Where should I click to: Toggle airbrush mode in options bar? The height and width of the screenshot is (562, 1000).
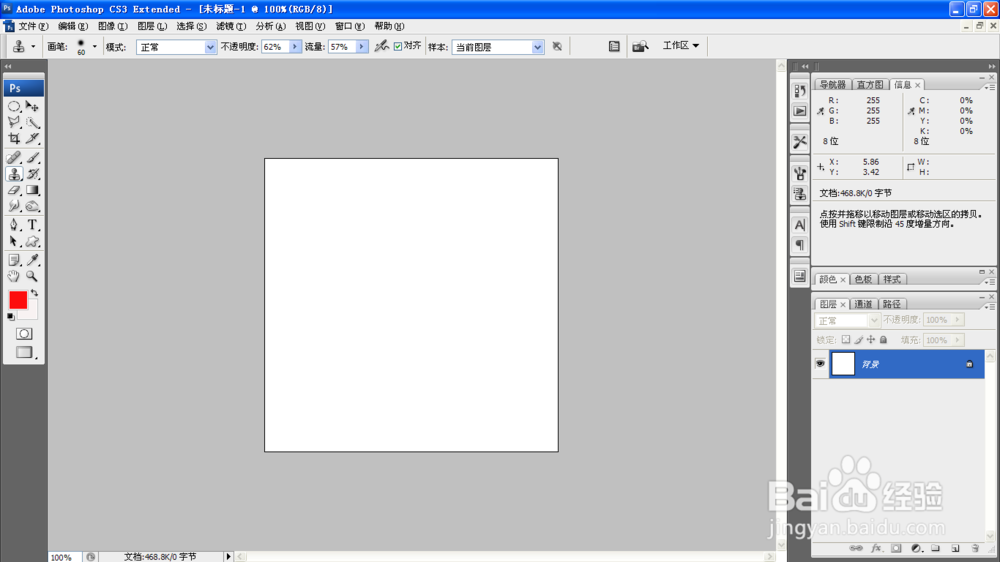[381, 46]
